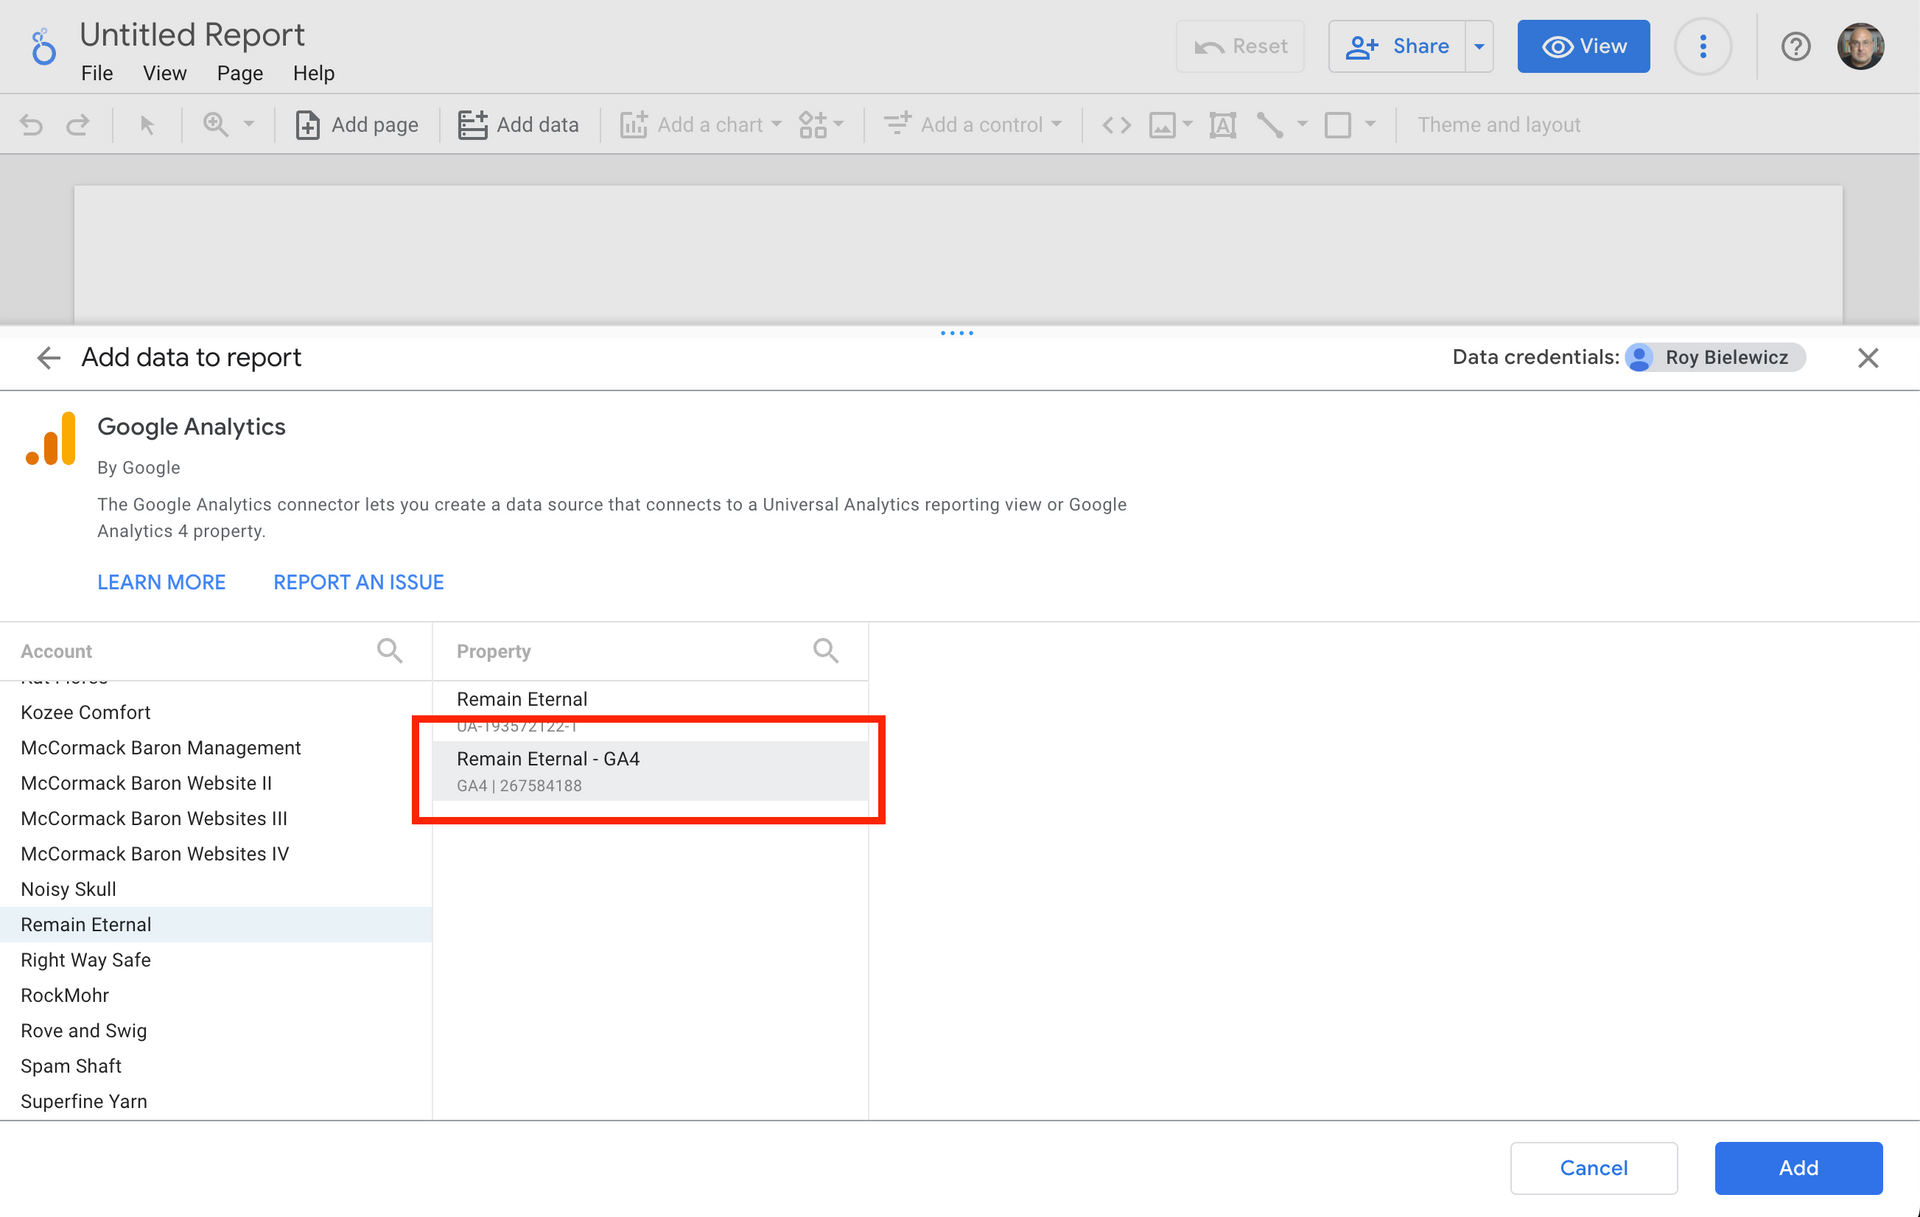Select the RockMohr account

216,995
